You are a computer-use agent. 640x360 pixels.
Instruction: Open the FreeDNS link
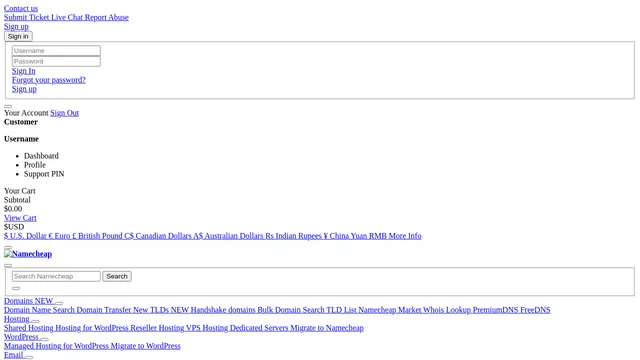(535, 310)
